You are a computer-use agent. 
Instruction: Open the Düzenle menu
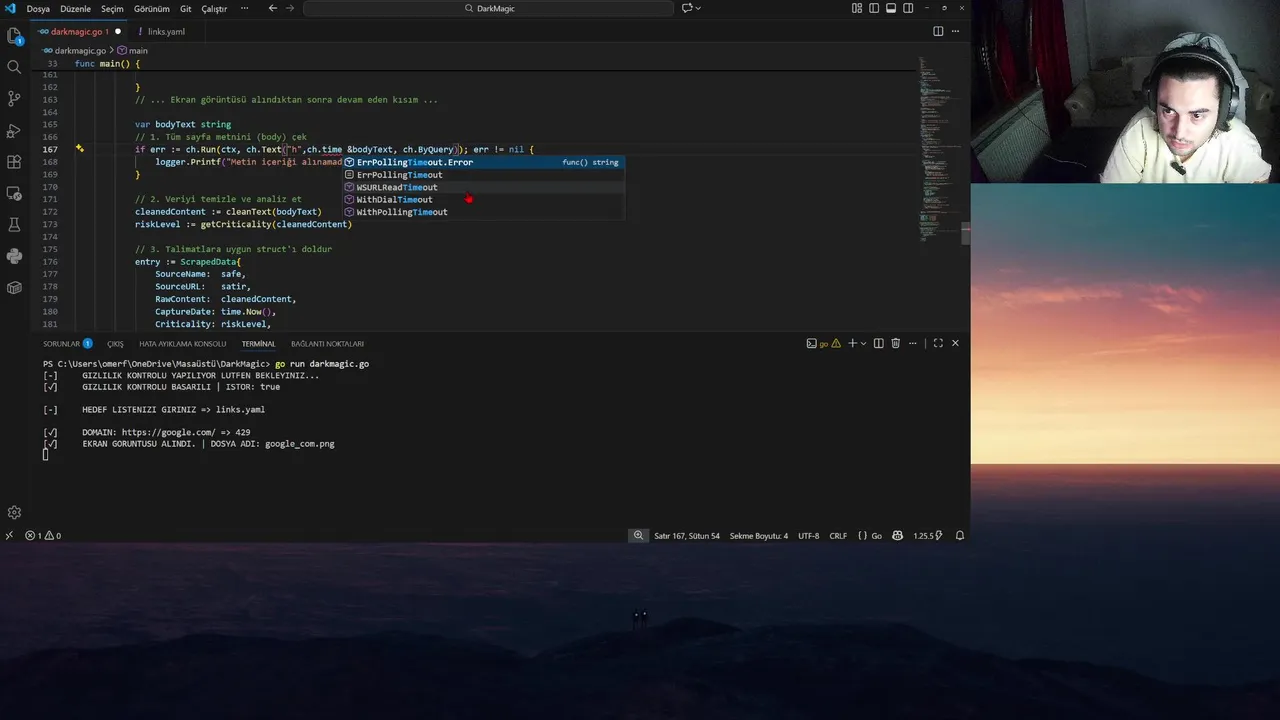(75, 8)
